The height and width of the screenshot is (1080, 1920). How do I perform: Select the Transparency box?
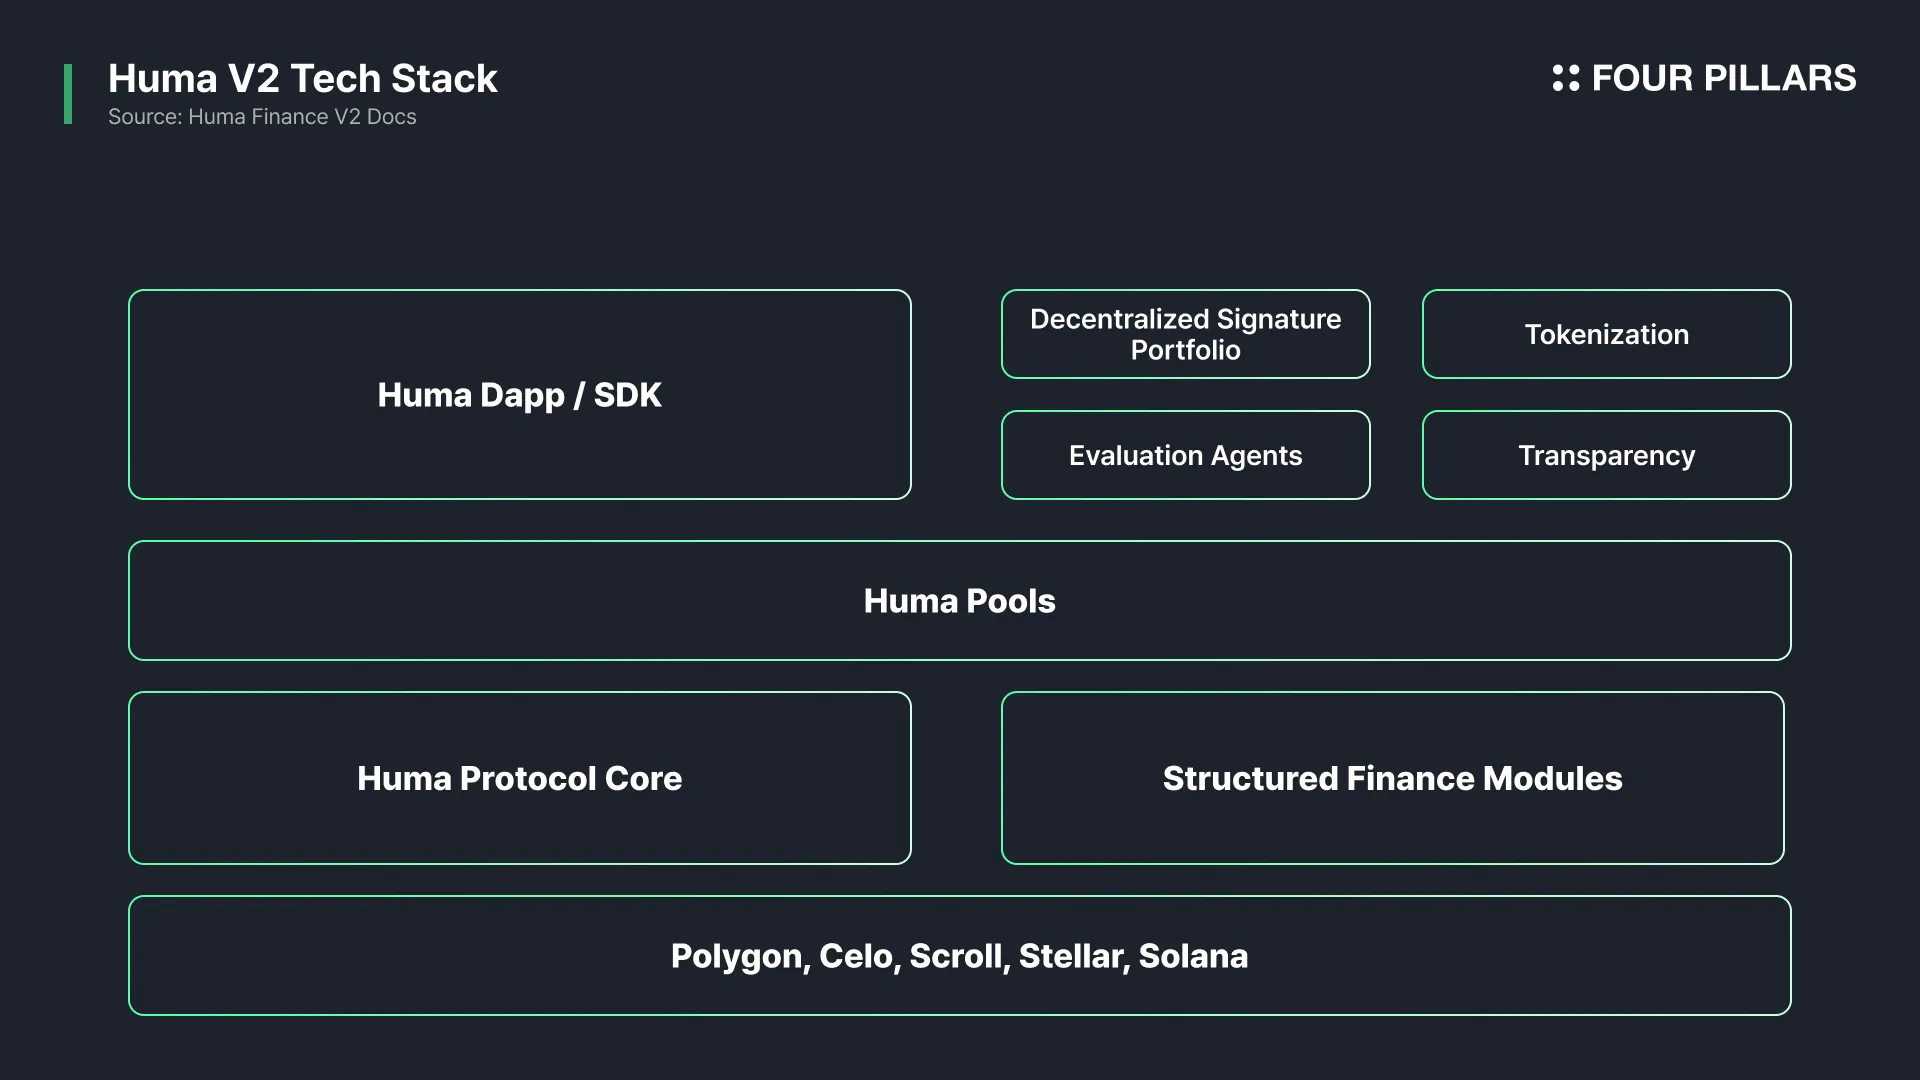[x=1607, y=455]
